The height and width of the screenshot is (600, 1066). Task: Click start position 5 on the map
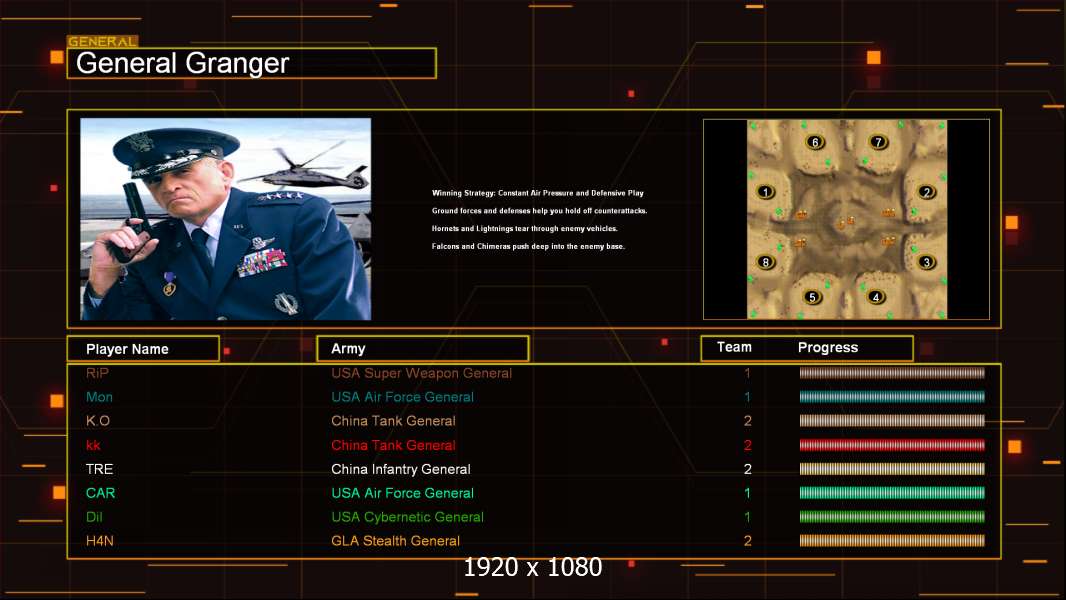812,296
